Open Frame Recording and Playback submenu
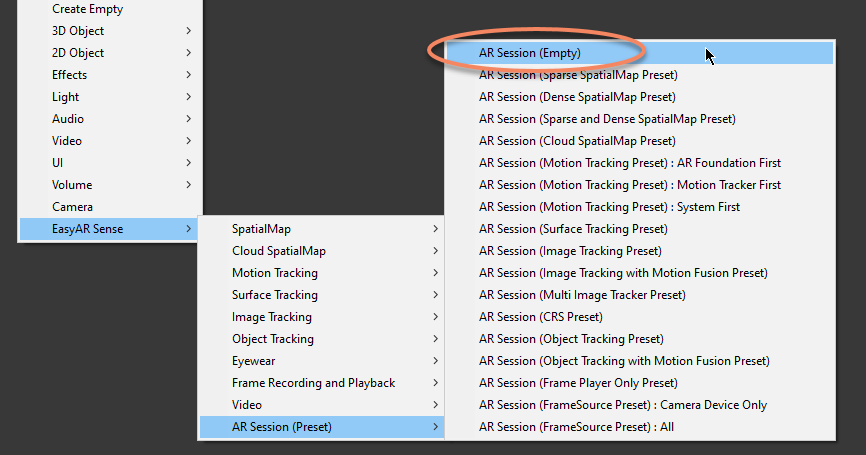The height and width of the screenshot is (455, 866). 313,383
